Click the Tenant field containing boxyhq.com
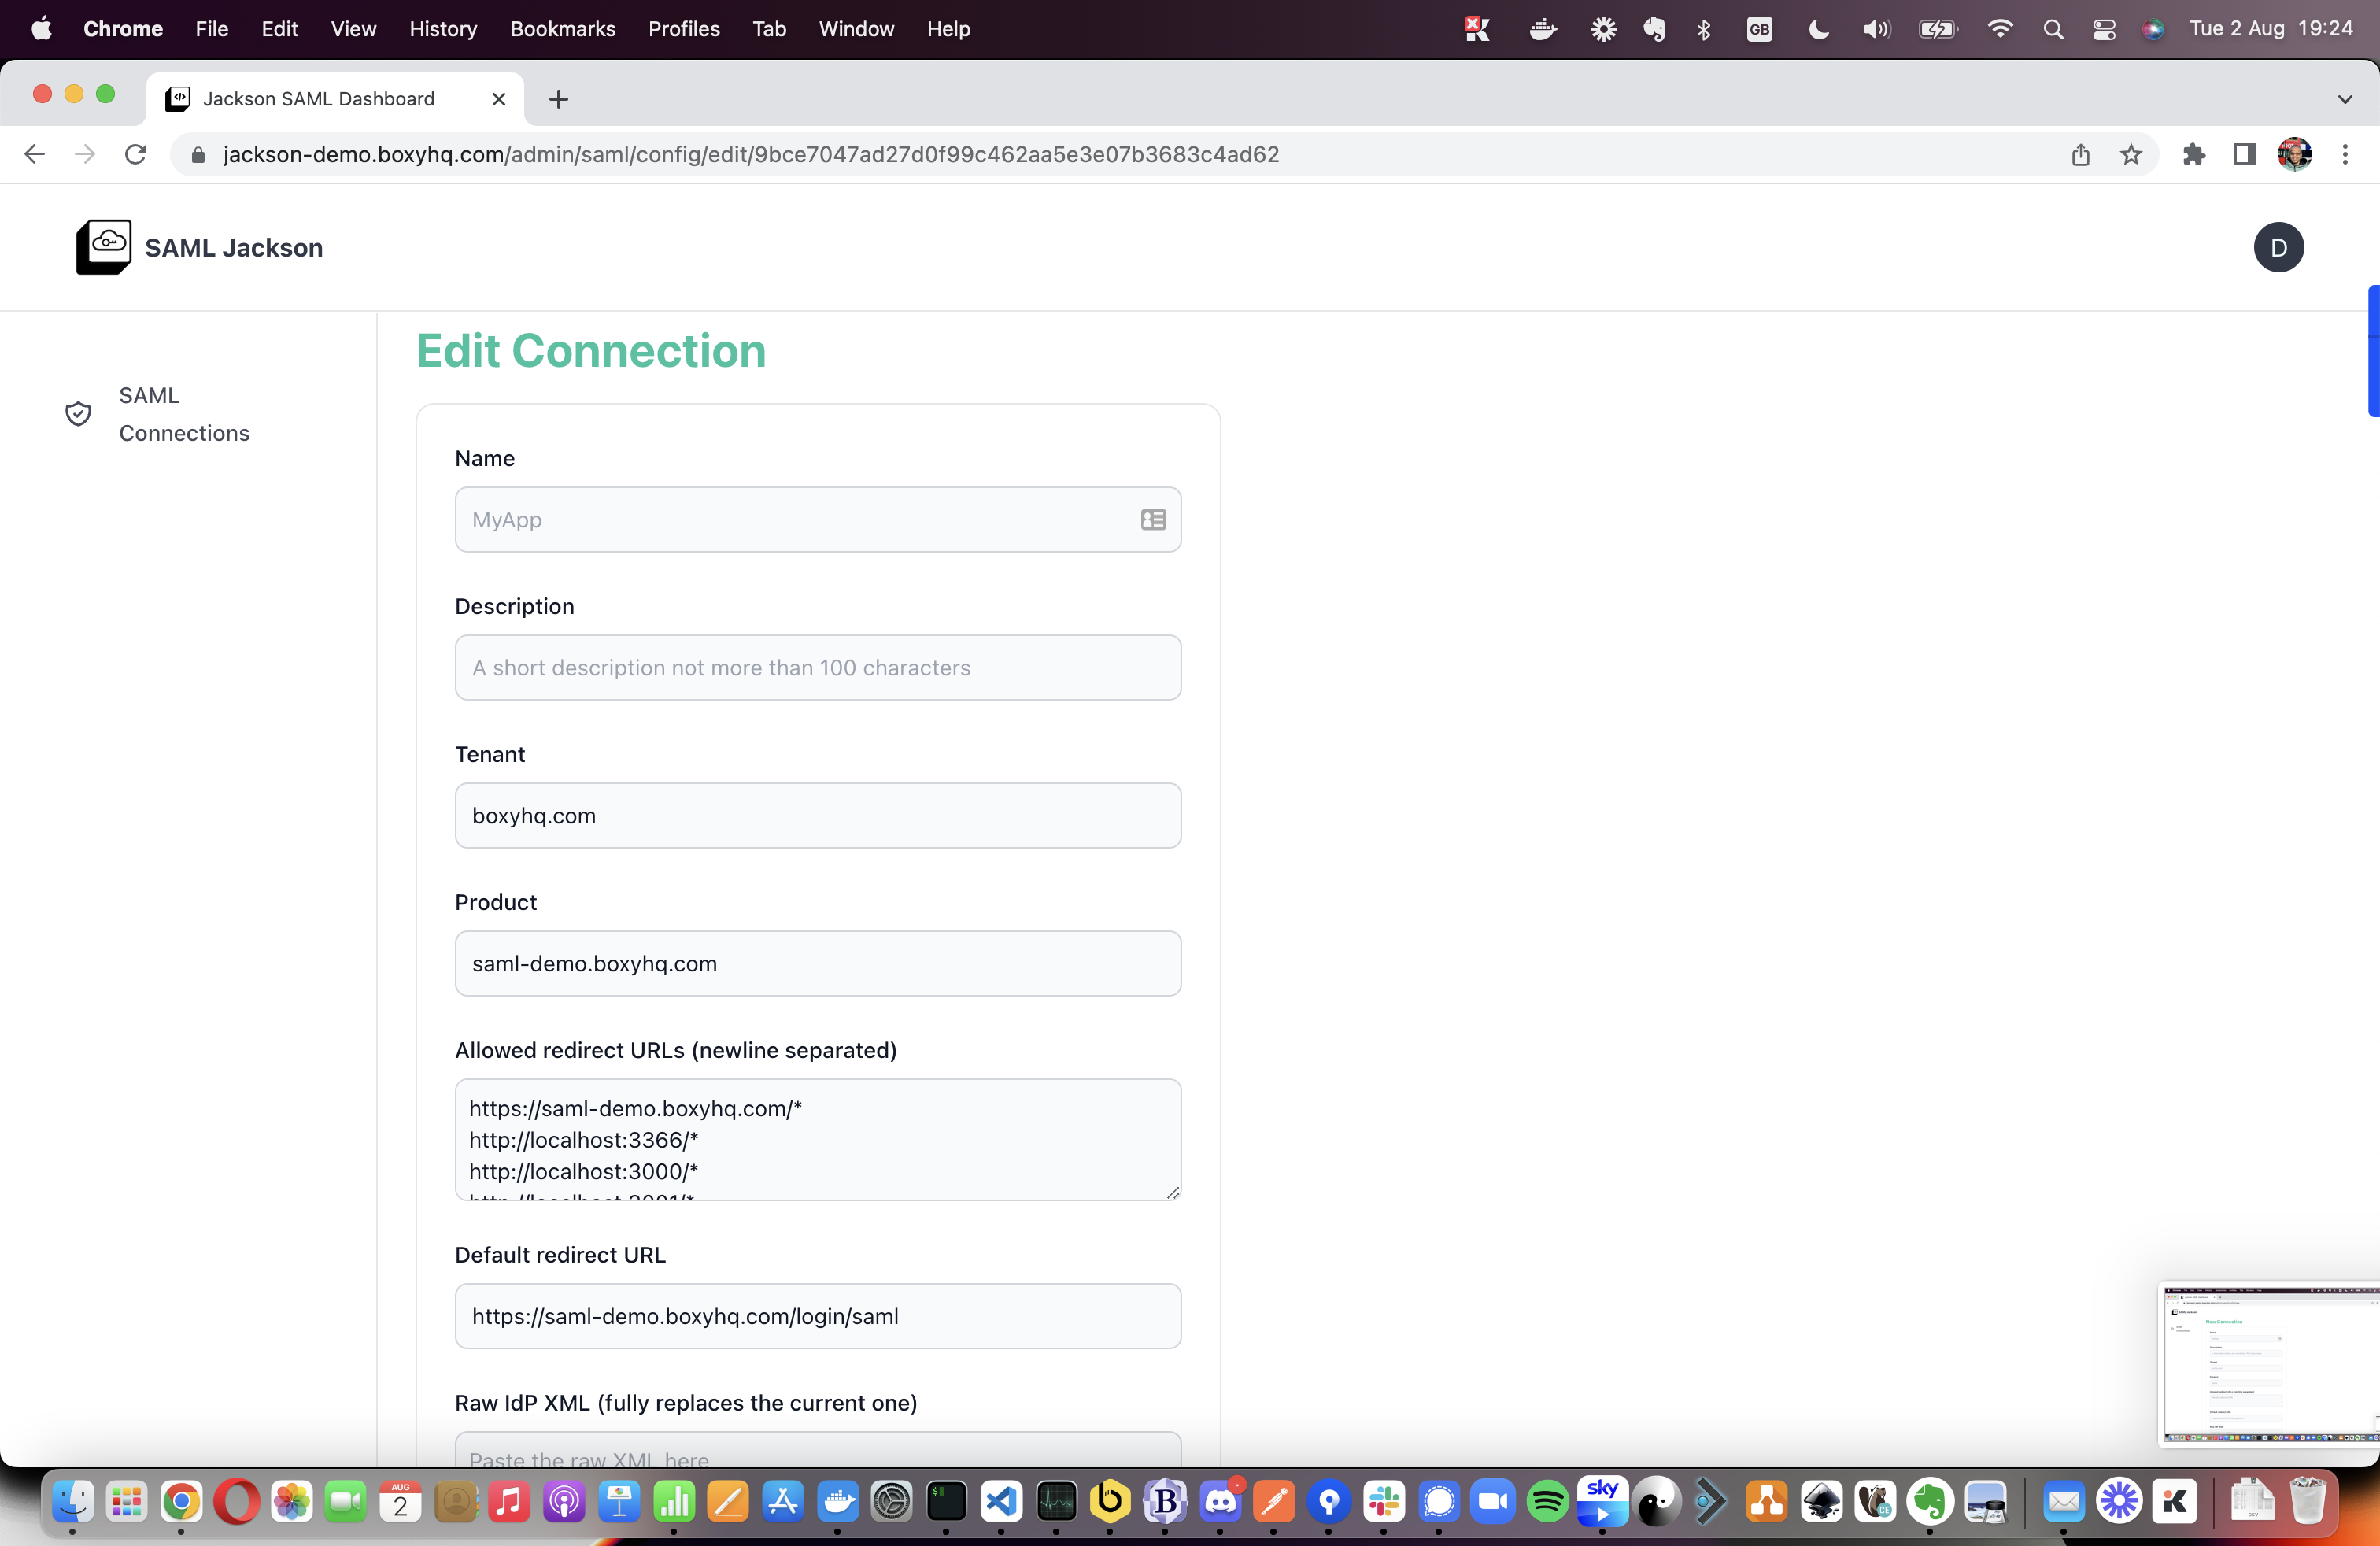 coord(817,815)
